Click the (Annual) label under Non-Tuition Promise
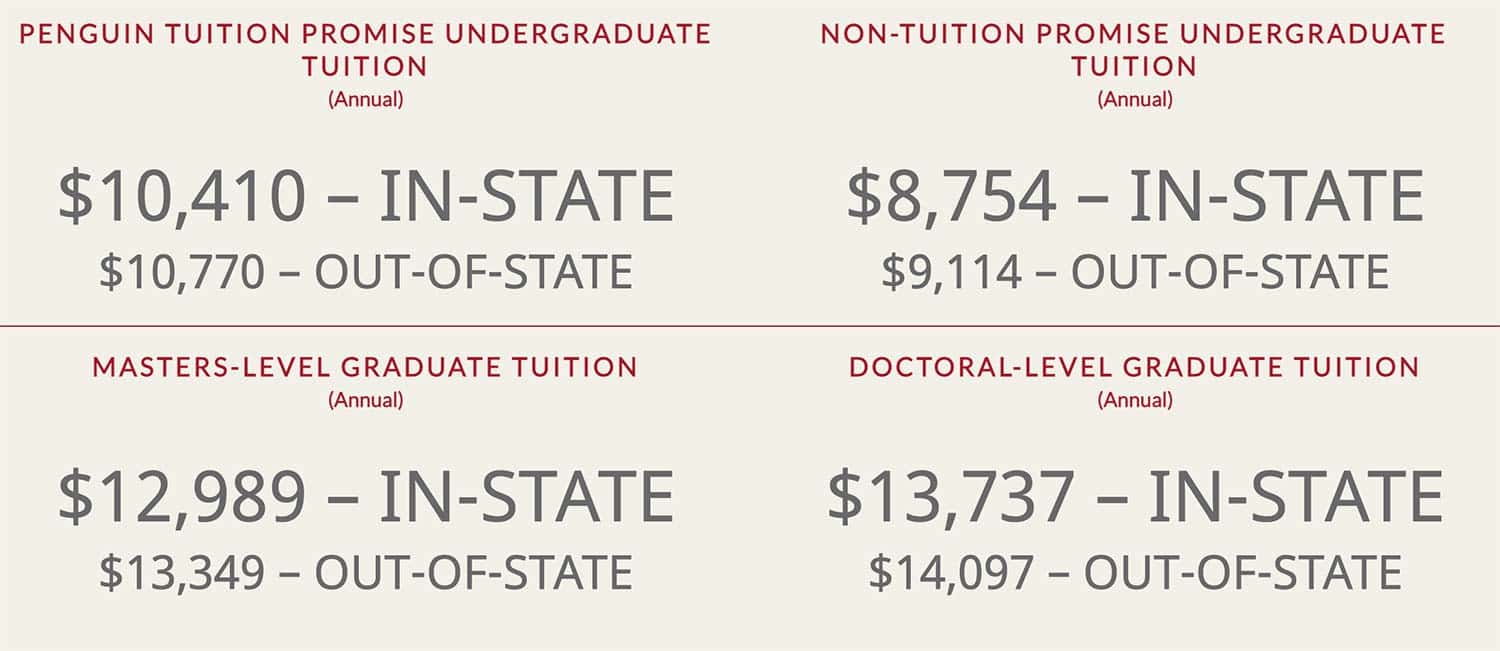The width and height of the screenshot is (1500, 651). pyautogui.click(x=1134, y=100)
